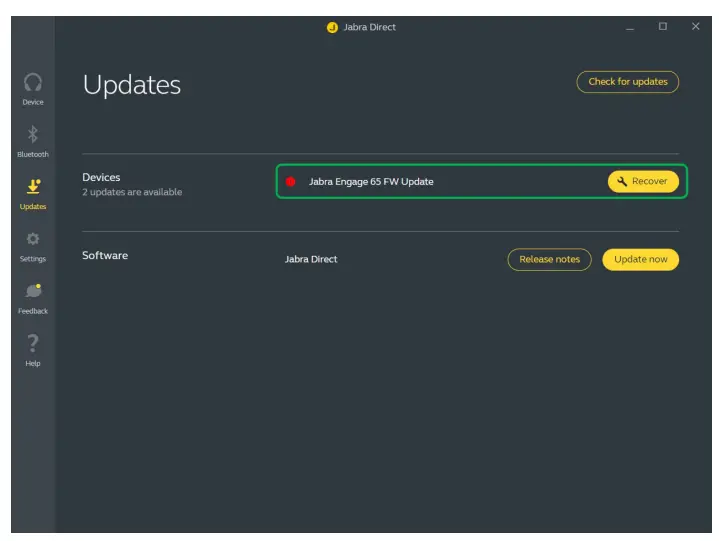Click the Jabra logo in title bar
Screen dimensions: 719x541
click(332, 28)
